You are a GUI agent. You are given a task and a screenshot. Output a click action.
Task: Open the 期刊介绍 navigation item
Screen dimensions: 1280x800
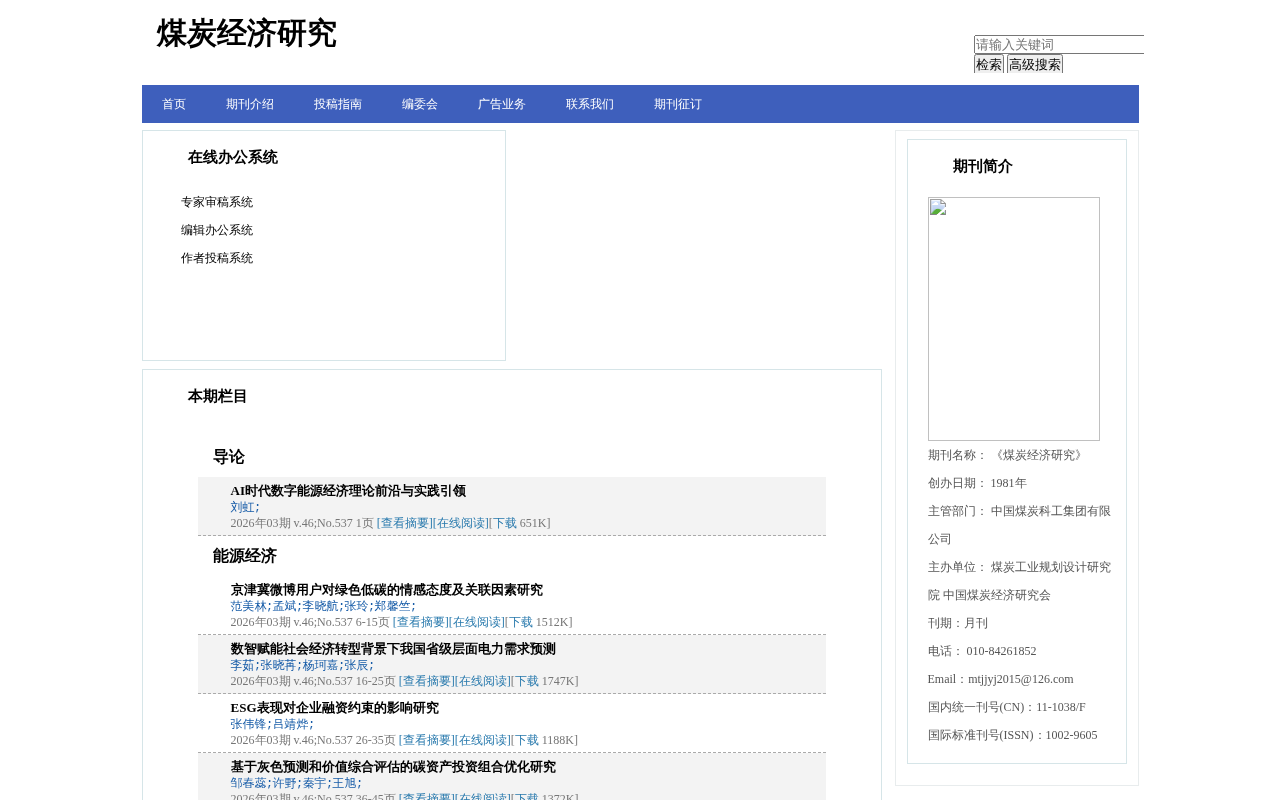pyautogui.click(x=250, y=104)
